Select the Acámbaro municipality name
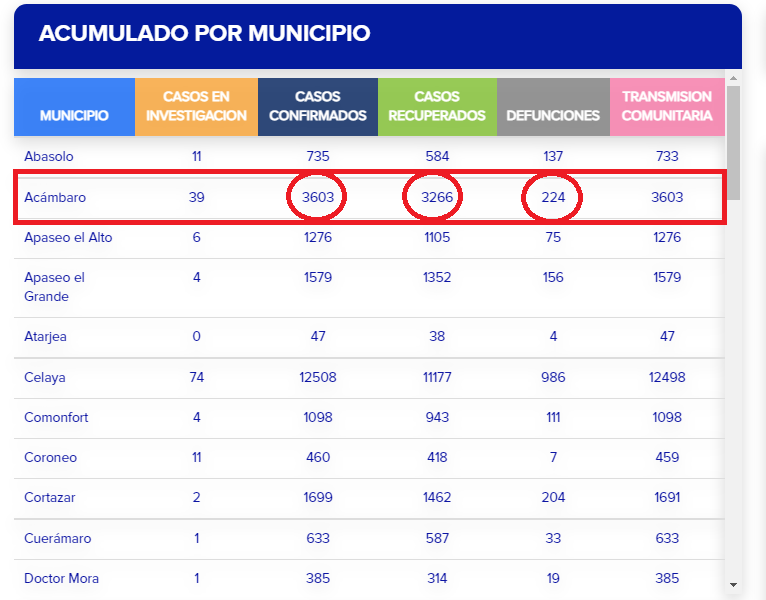Viewport: 766px width, 600px height. click(55, 197)
